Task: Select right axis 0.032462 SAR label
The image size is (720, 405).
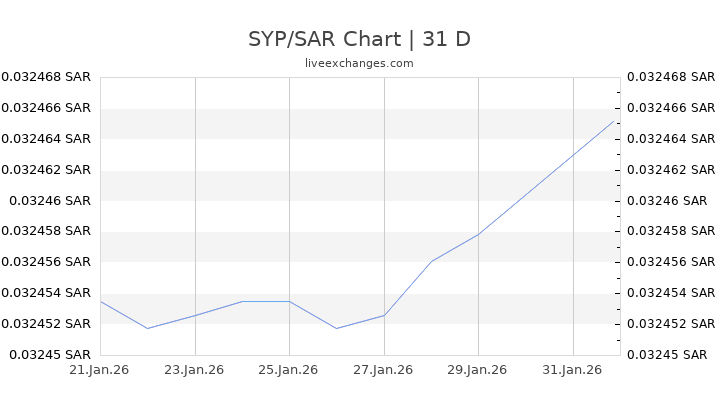Action: [x=669, y=169]
